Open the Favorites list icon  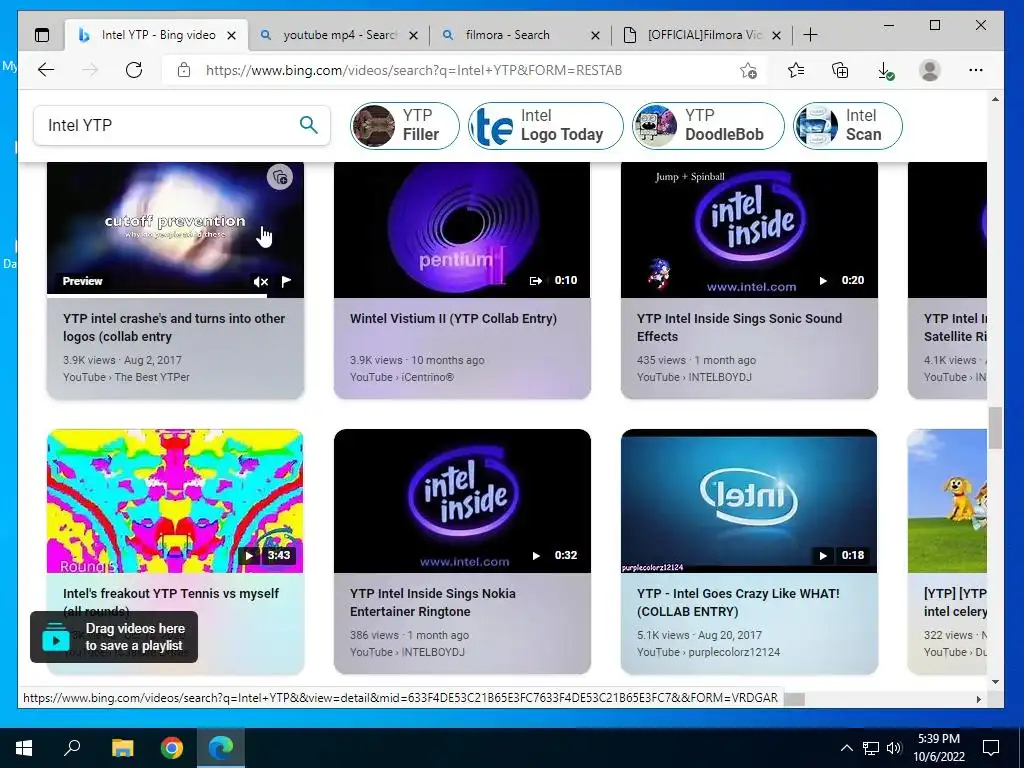tap(795, 70)
